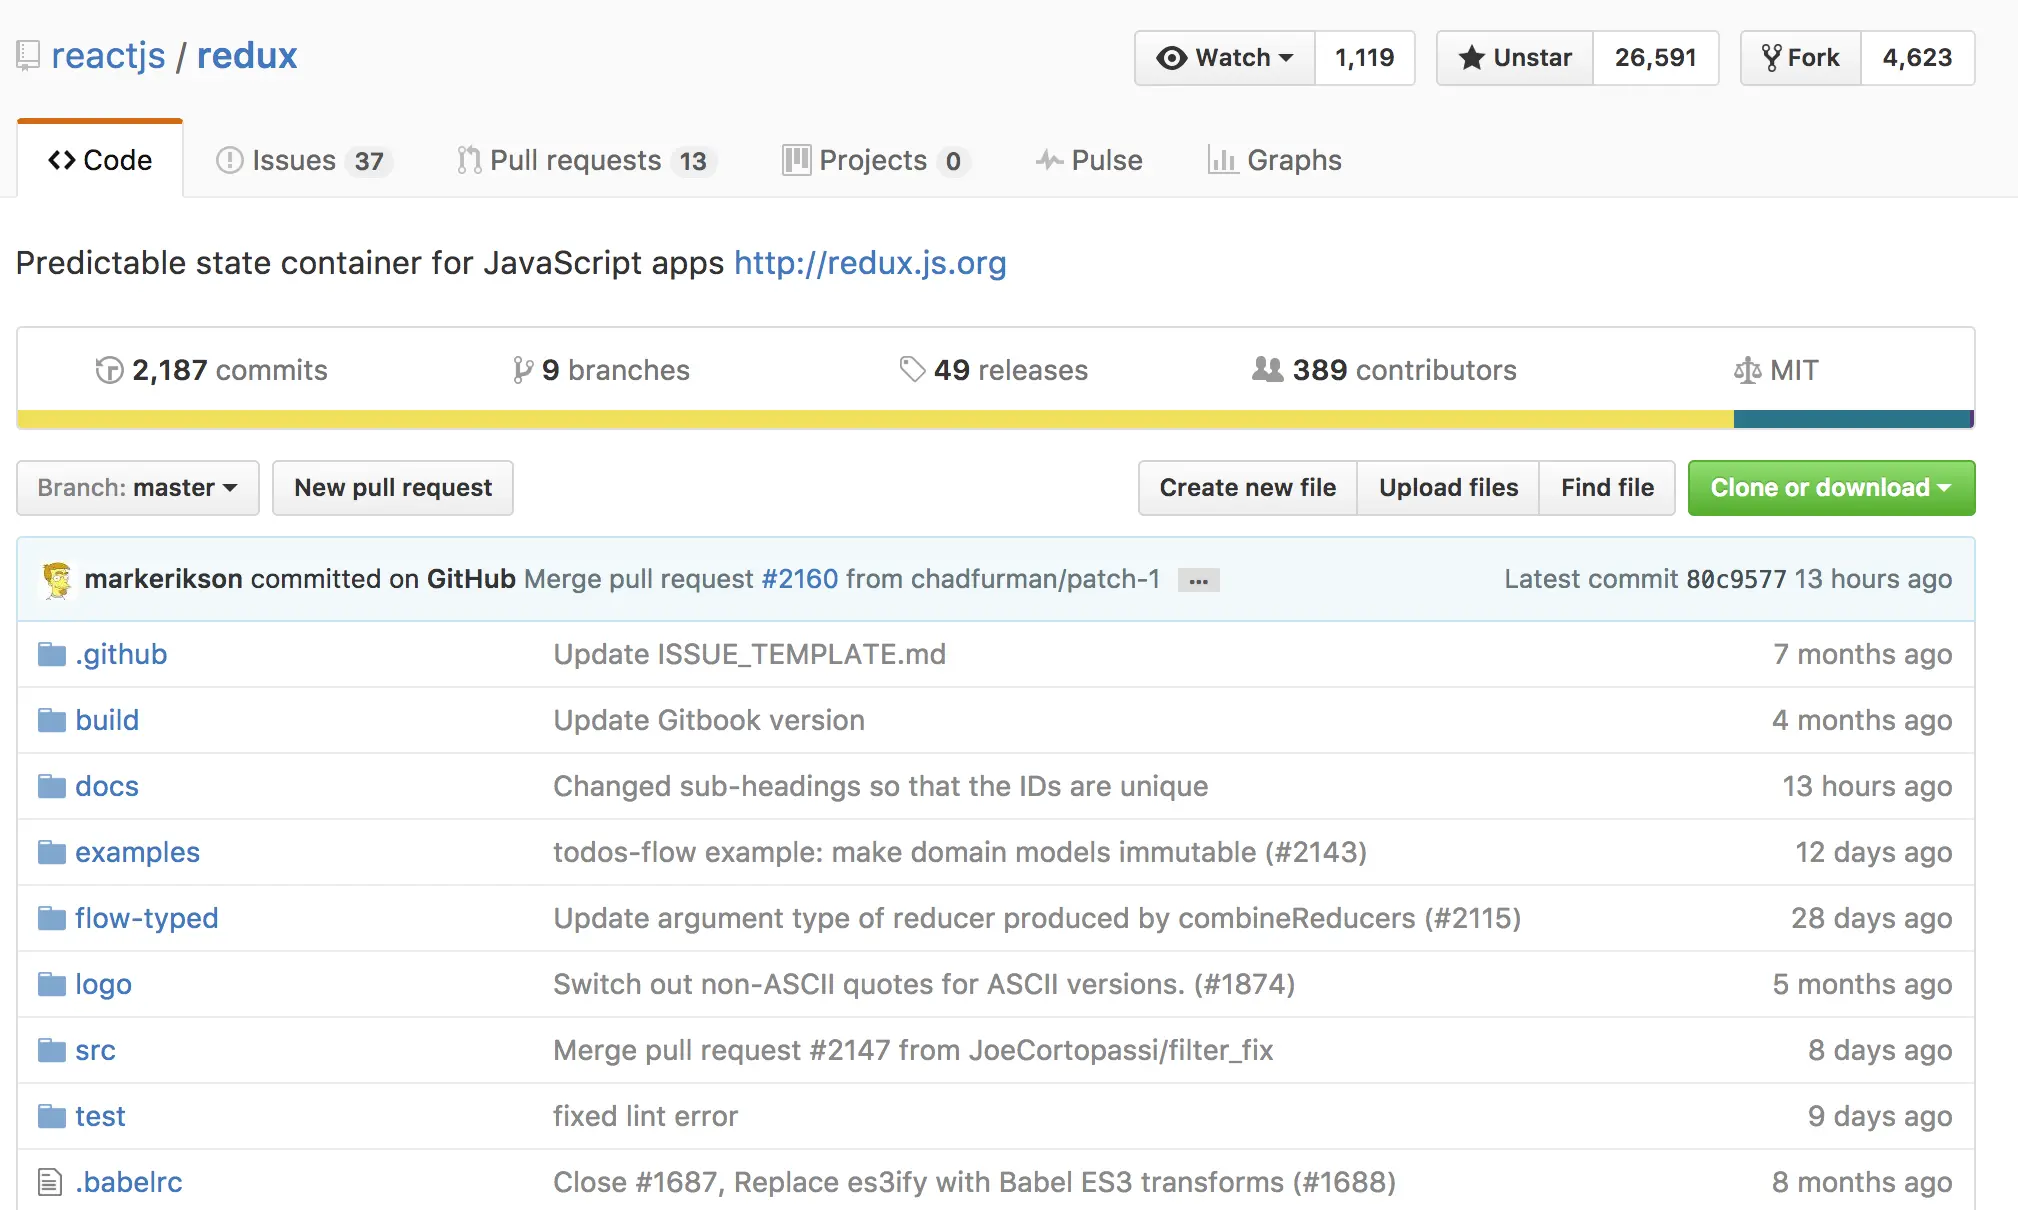Click the New pull request button
Image resolution: width=2018 pixels, height=1210 pixels.
[x=392, y=488]
